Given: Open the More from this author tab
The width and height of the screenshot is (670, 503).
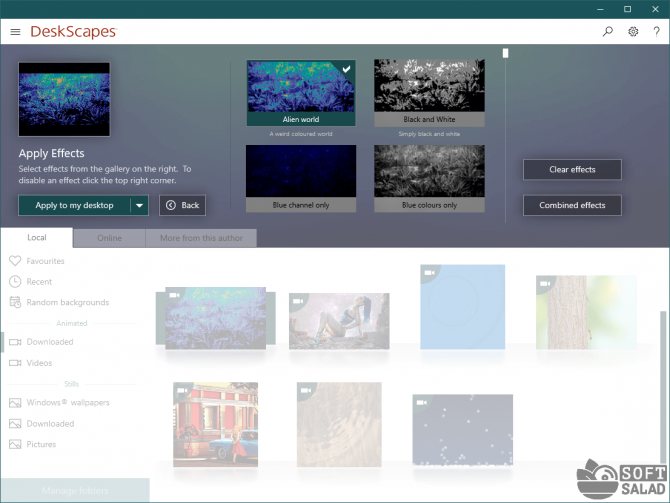Looking at the screenshot, I should point(201,238).
